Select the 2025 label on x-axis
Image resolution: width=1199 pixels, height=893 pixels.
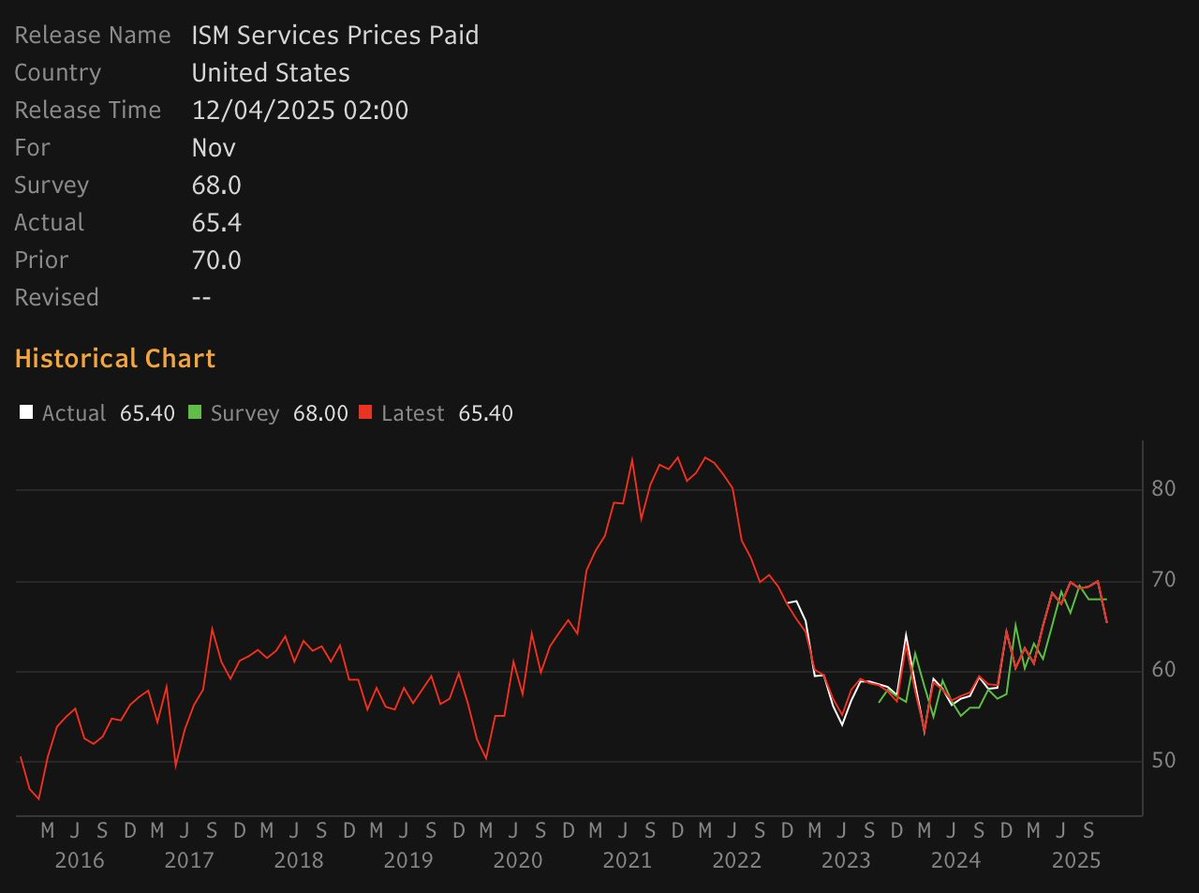click(x=1076, y=859)
